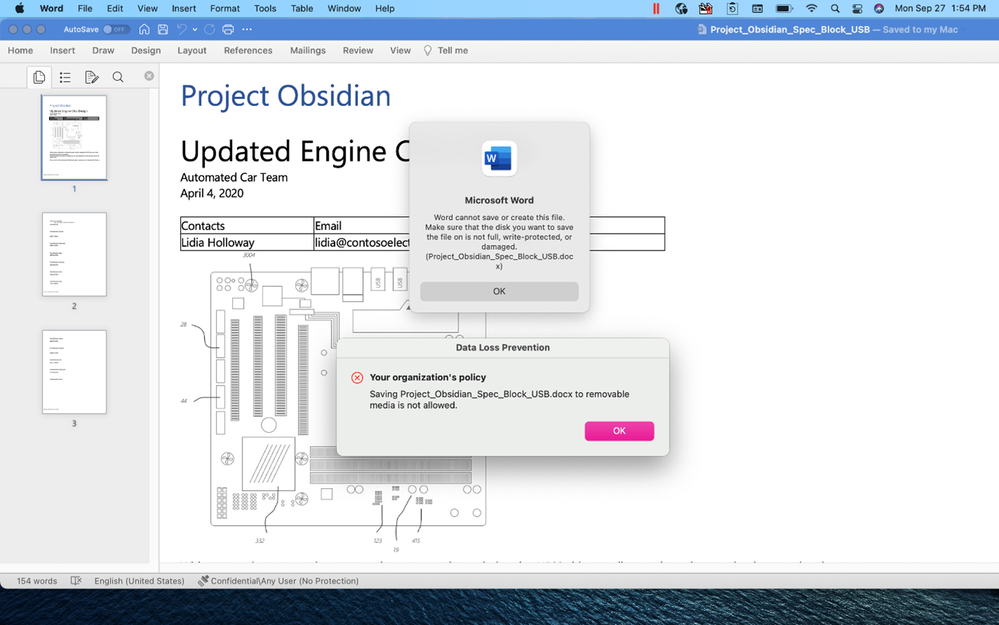Open the Table menu

[x=302, y=8]
